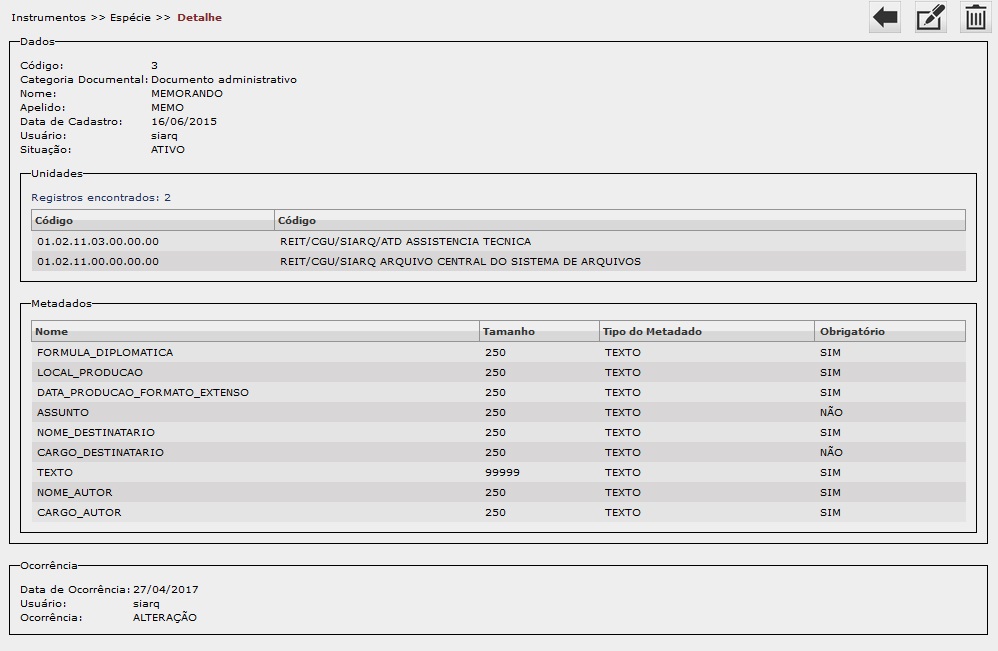Click SIM in the FORMULA_DIPLOMATICA row
998x651 pixels.
click(x=830, y=353)
